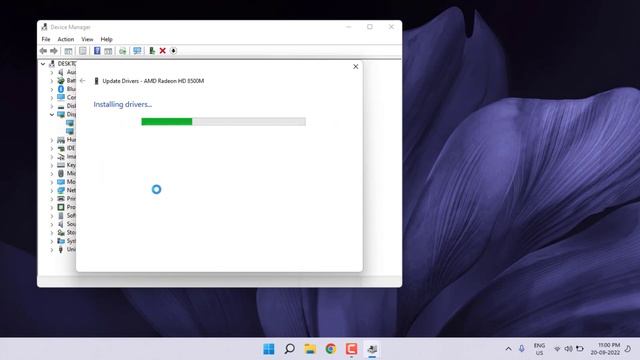Expand the System devices category arrow
Viewport: 640px width, 360px height.
[52, 241]
